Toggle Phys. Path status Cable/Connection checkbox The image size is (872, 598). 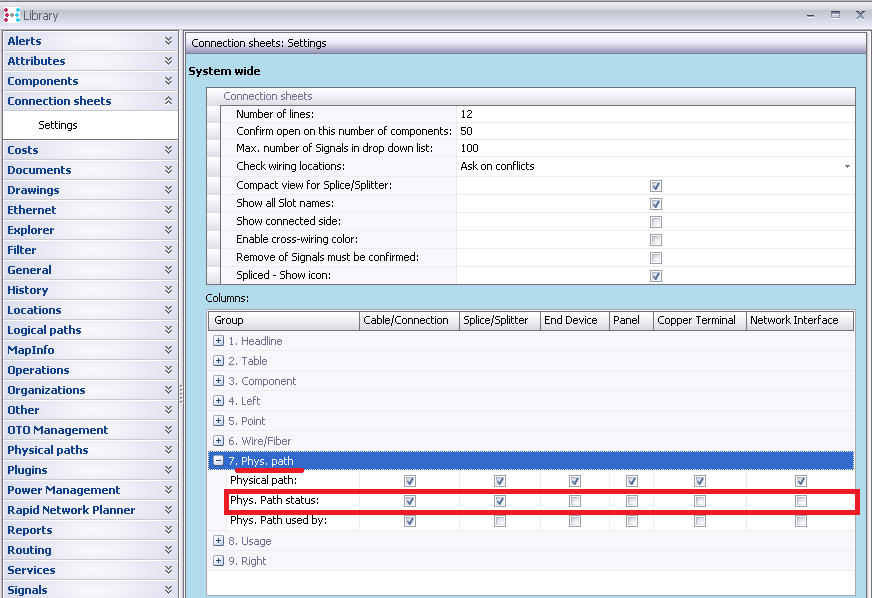tap(410, 501)
